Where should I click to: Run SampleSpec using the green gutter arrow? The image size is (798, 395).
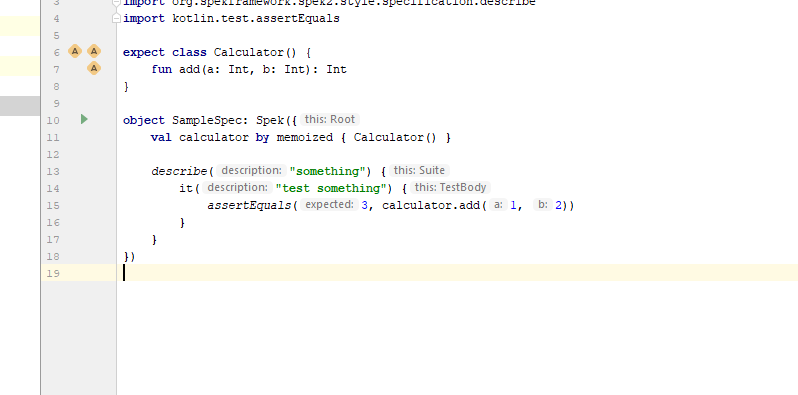(84, 120)
